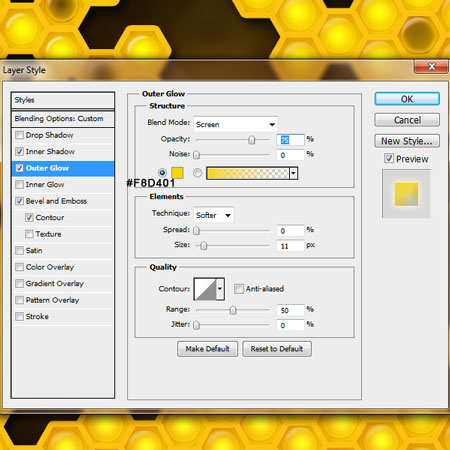The image size is (450, 450).
Task: Click the New Style... button
Action: (407, 141)
